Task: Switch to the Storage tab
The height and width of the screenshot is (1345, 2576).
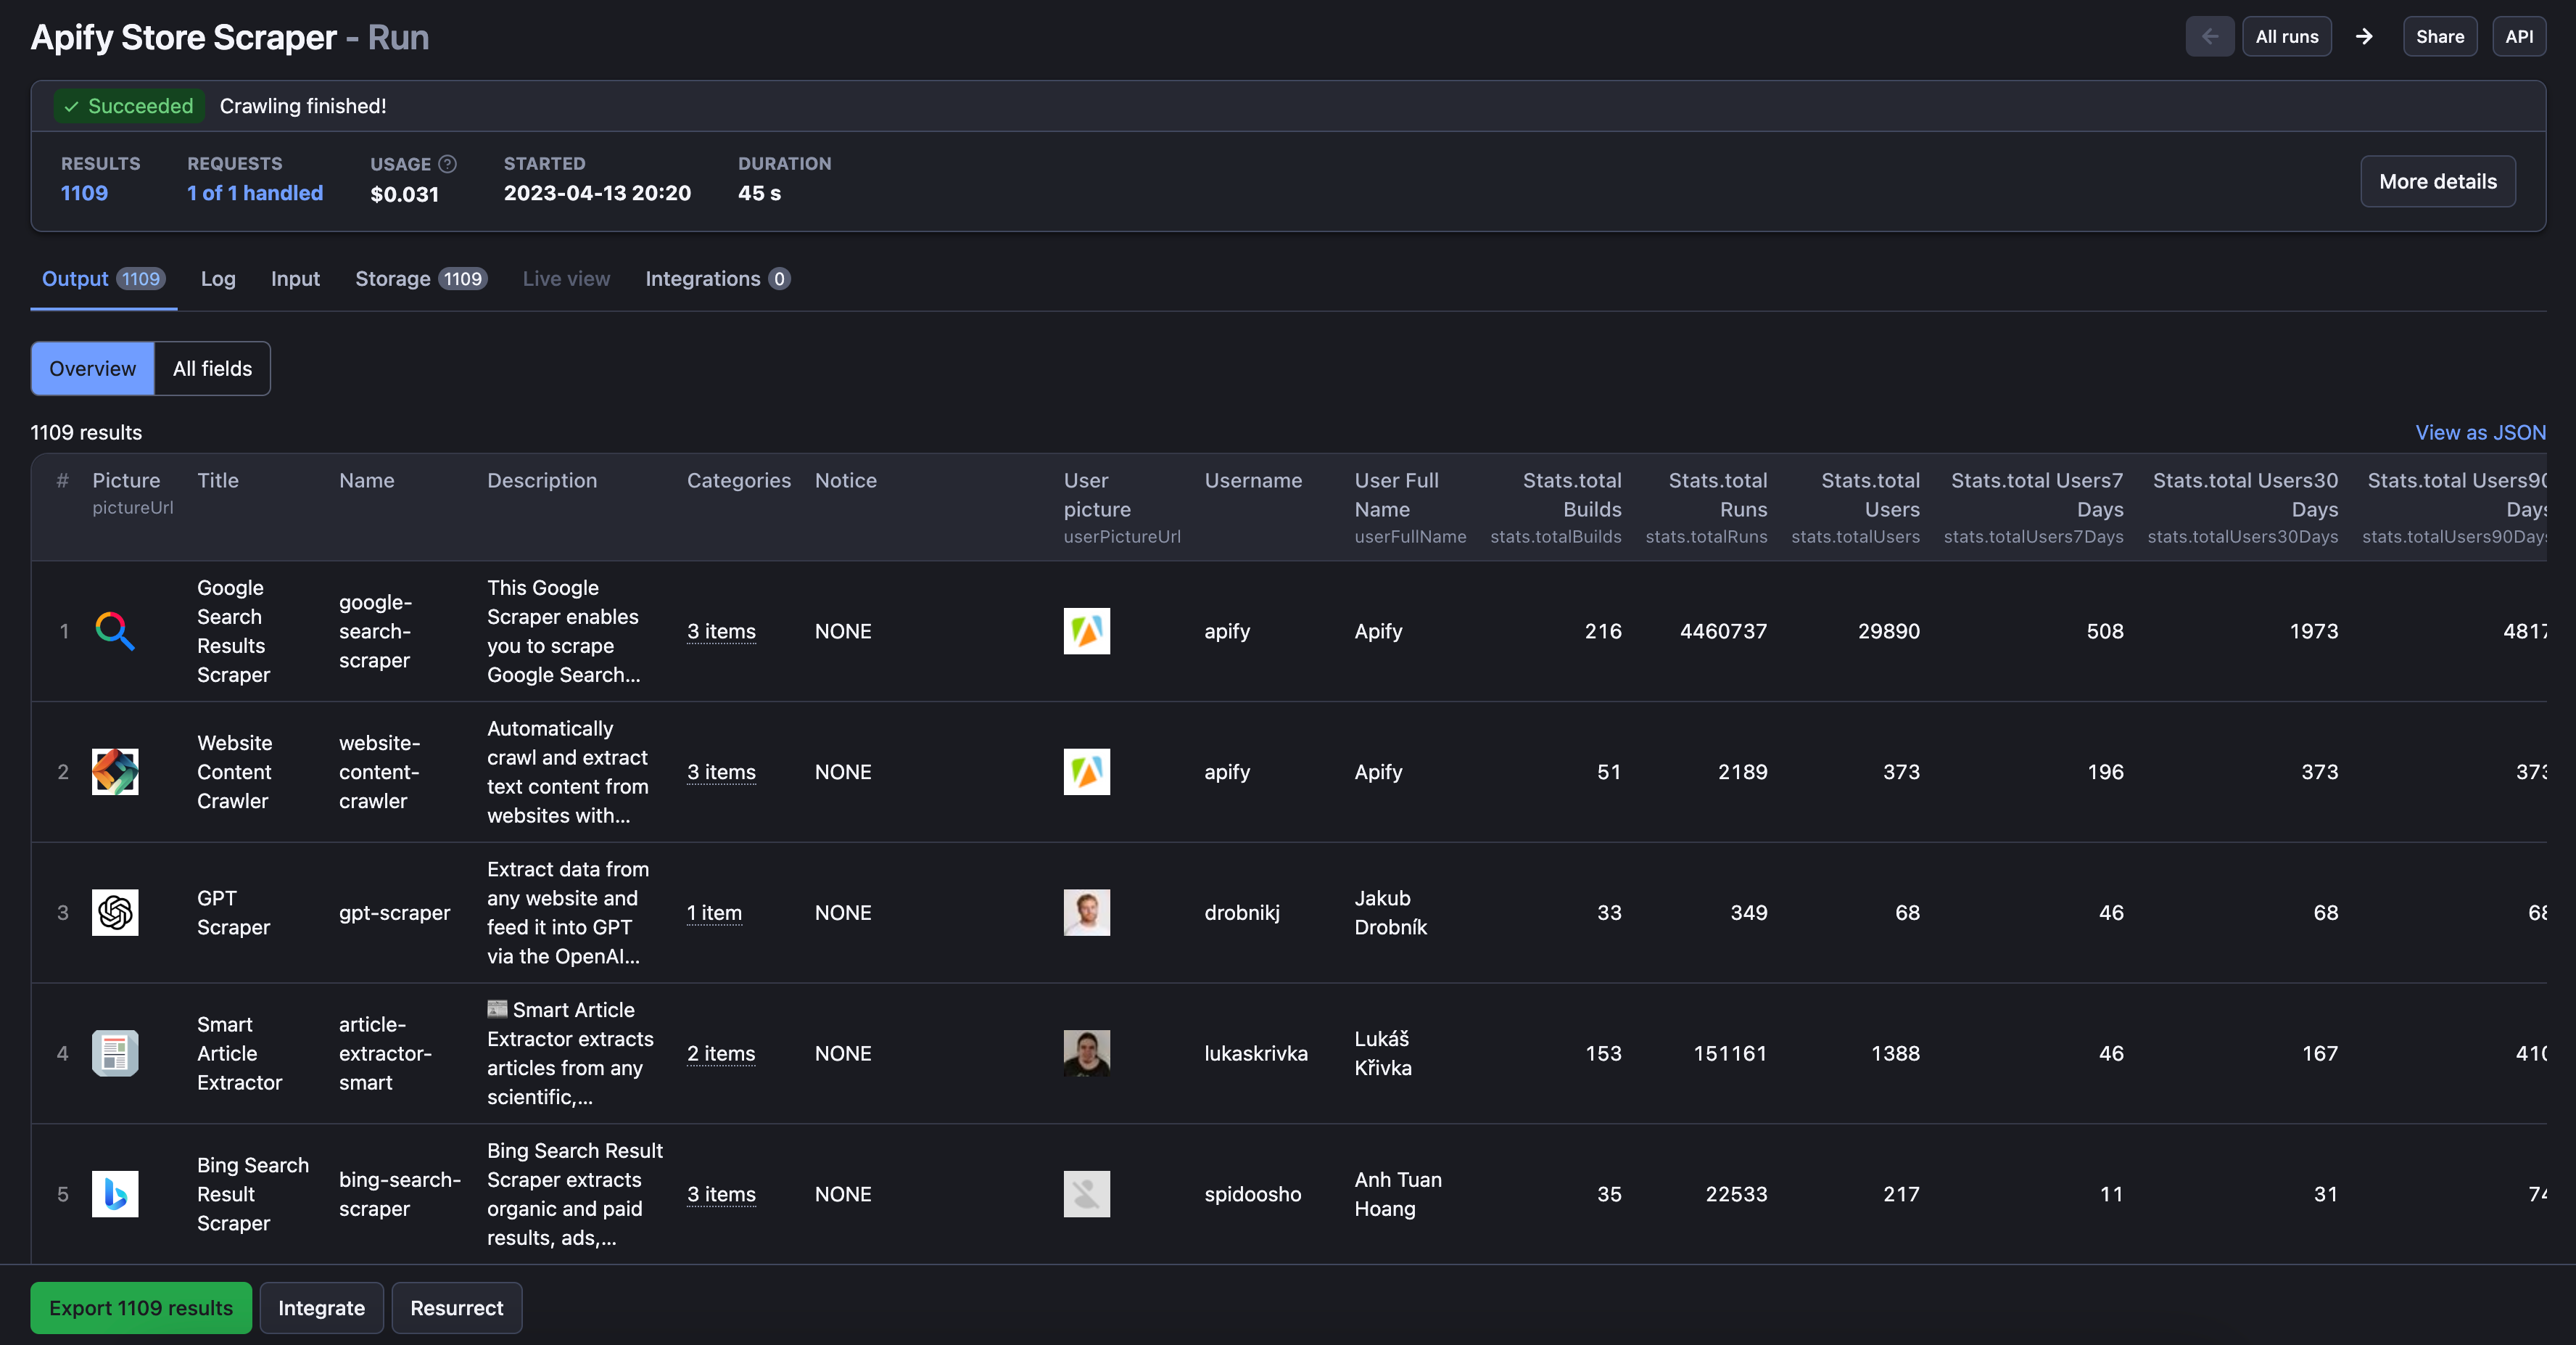Action: (421, 279)
